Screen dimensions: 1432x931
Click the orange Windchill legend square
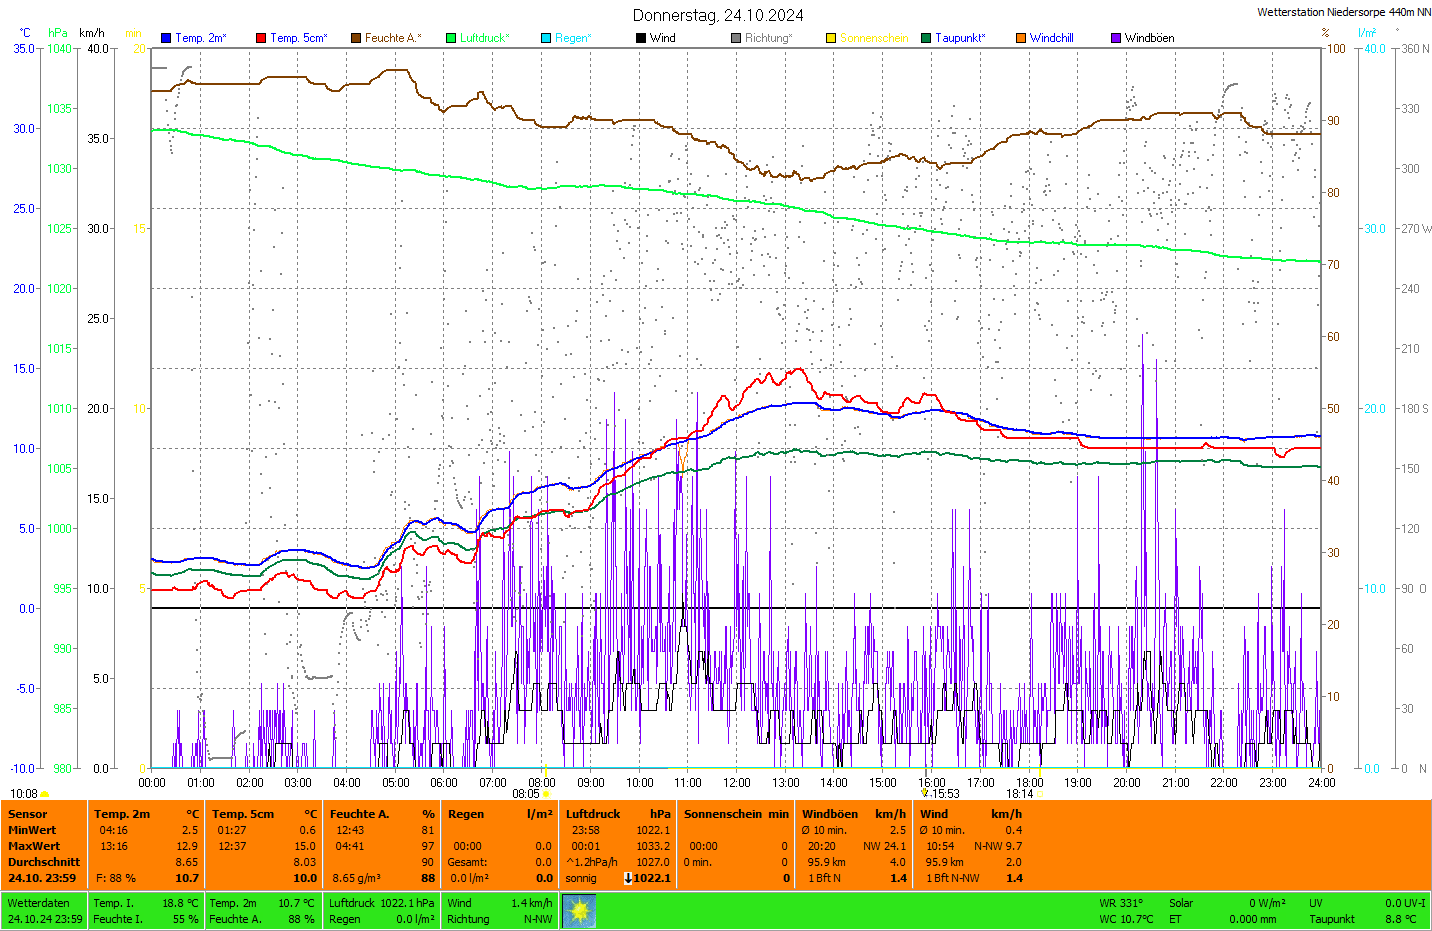coord(1021,38)
